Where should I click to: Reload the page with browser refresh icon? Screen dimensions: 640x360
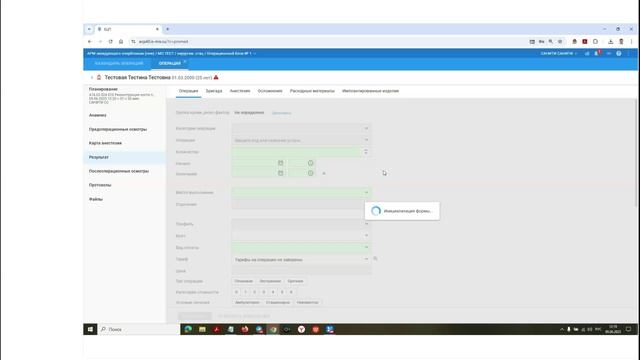[x=110, y=41]
